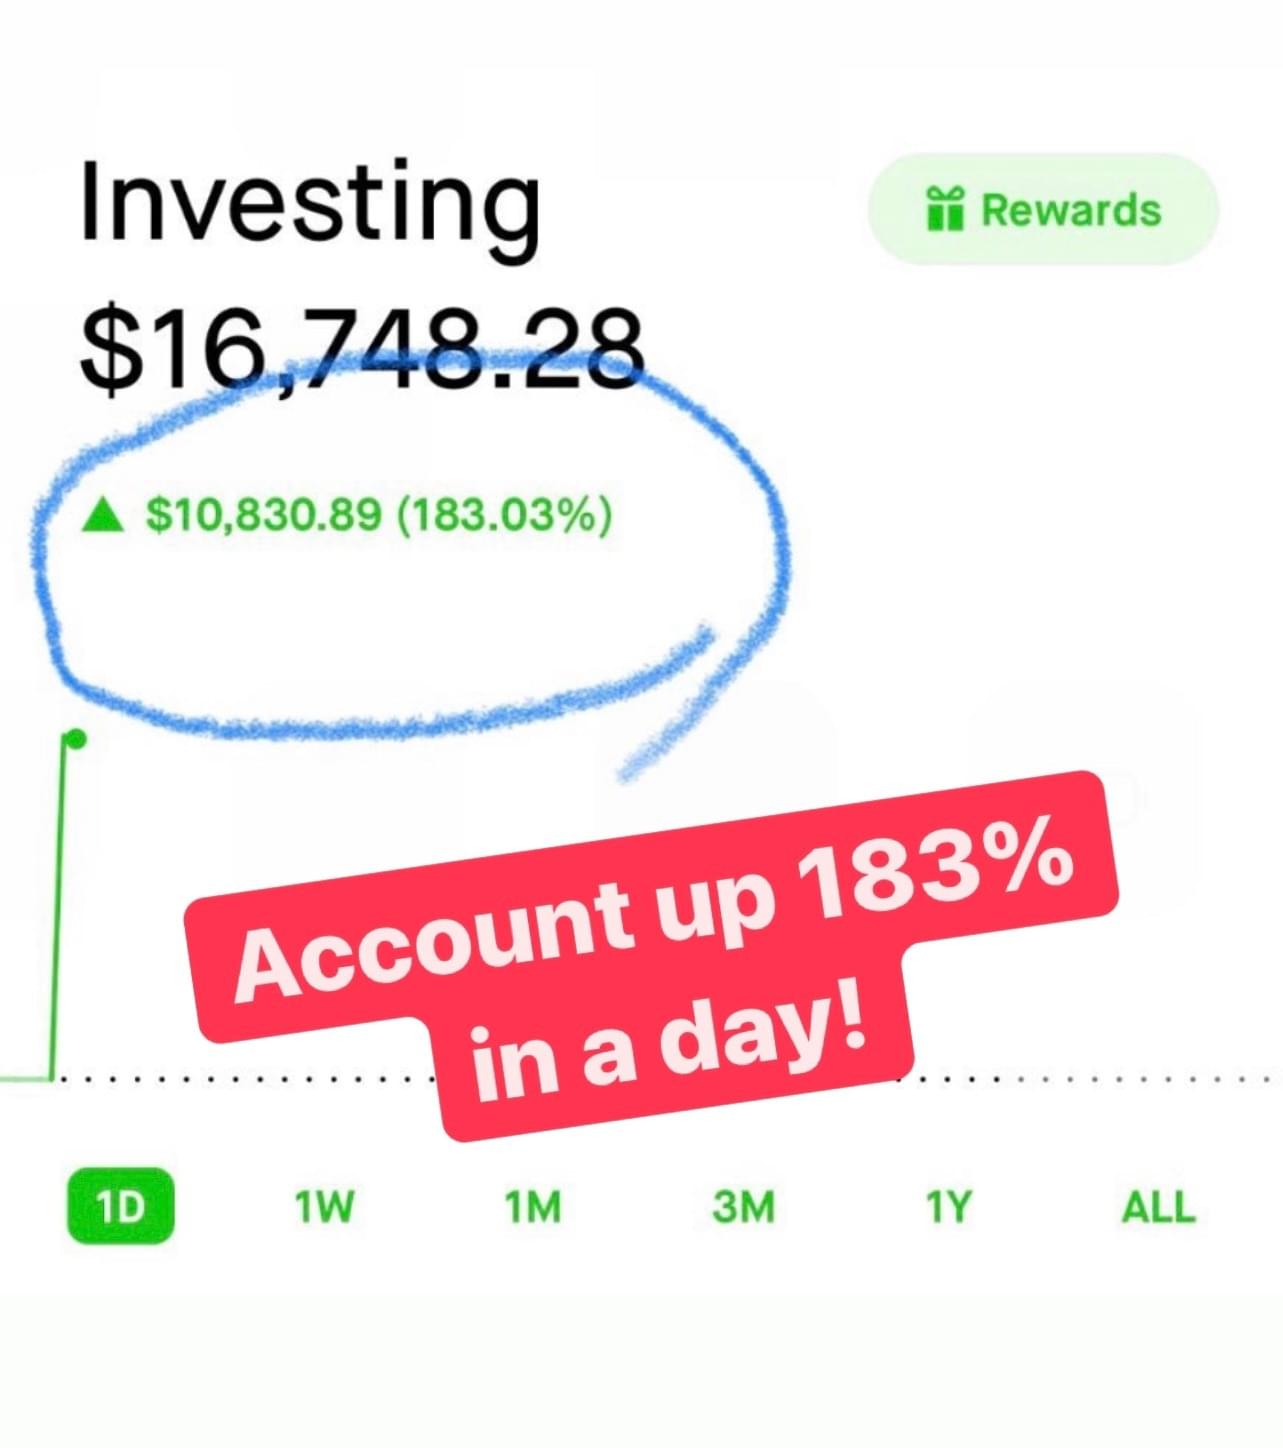Open the Rewards button
1283x1448 pixels.
pos(1043,209)
